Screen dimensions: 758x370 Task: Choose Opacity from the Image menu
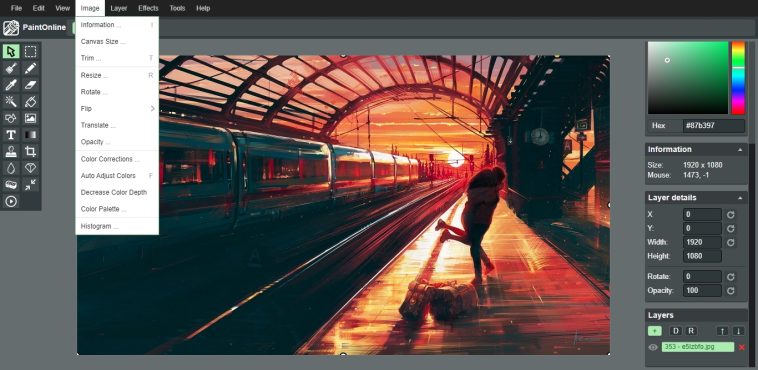[x=117, y=142]
